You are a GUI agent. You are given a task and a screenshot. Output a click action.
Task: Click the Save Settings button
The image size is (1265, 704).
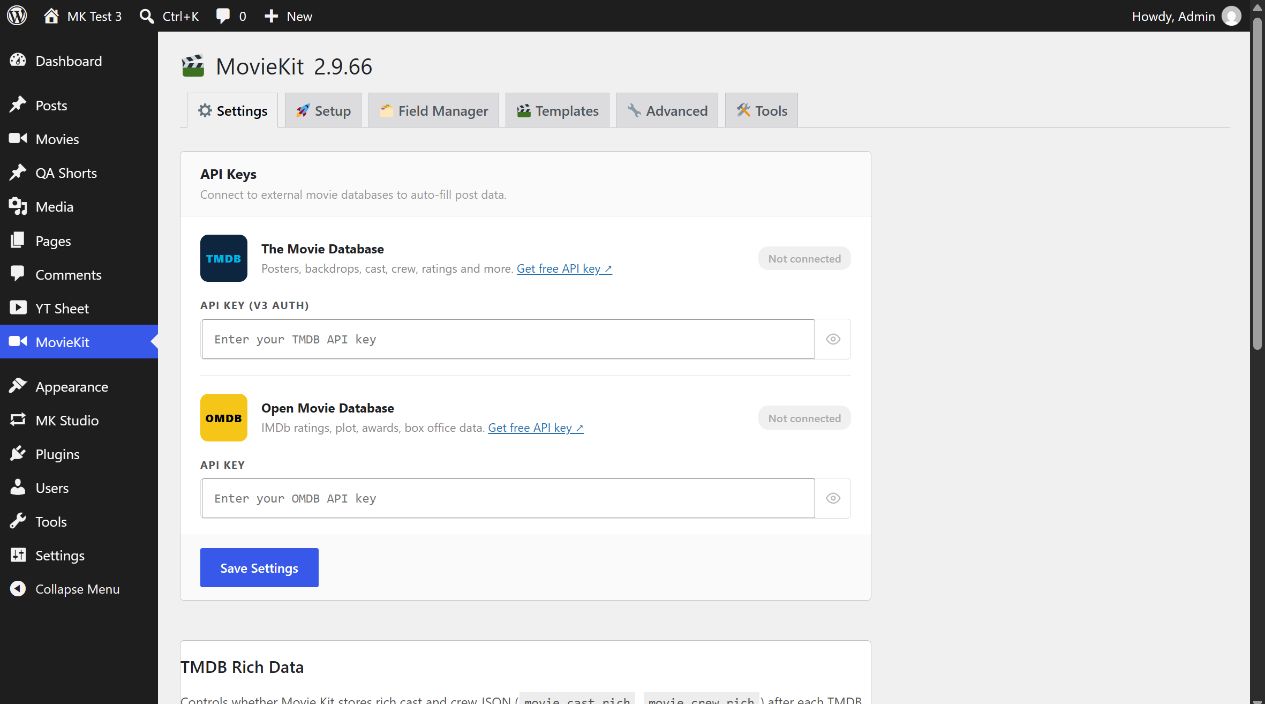click(259, 568)
